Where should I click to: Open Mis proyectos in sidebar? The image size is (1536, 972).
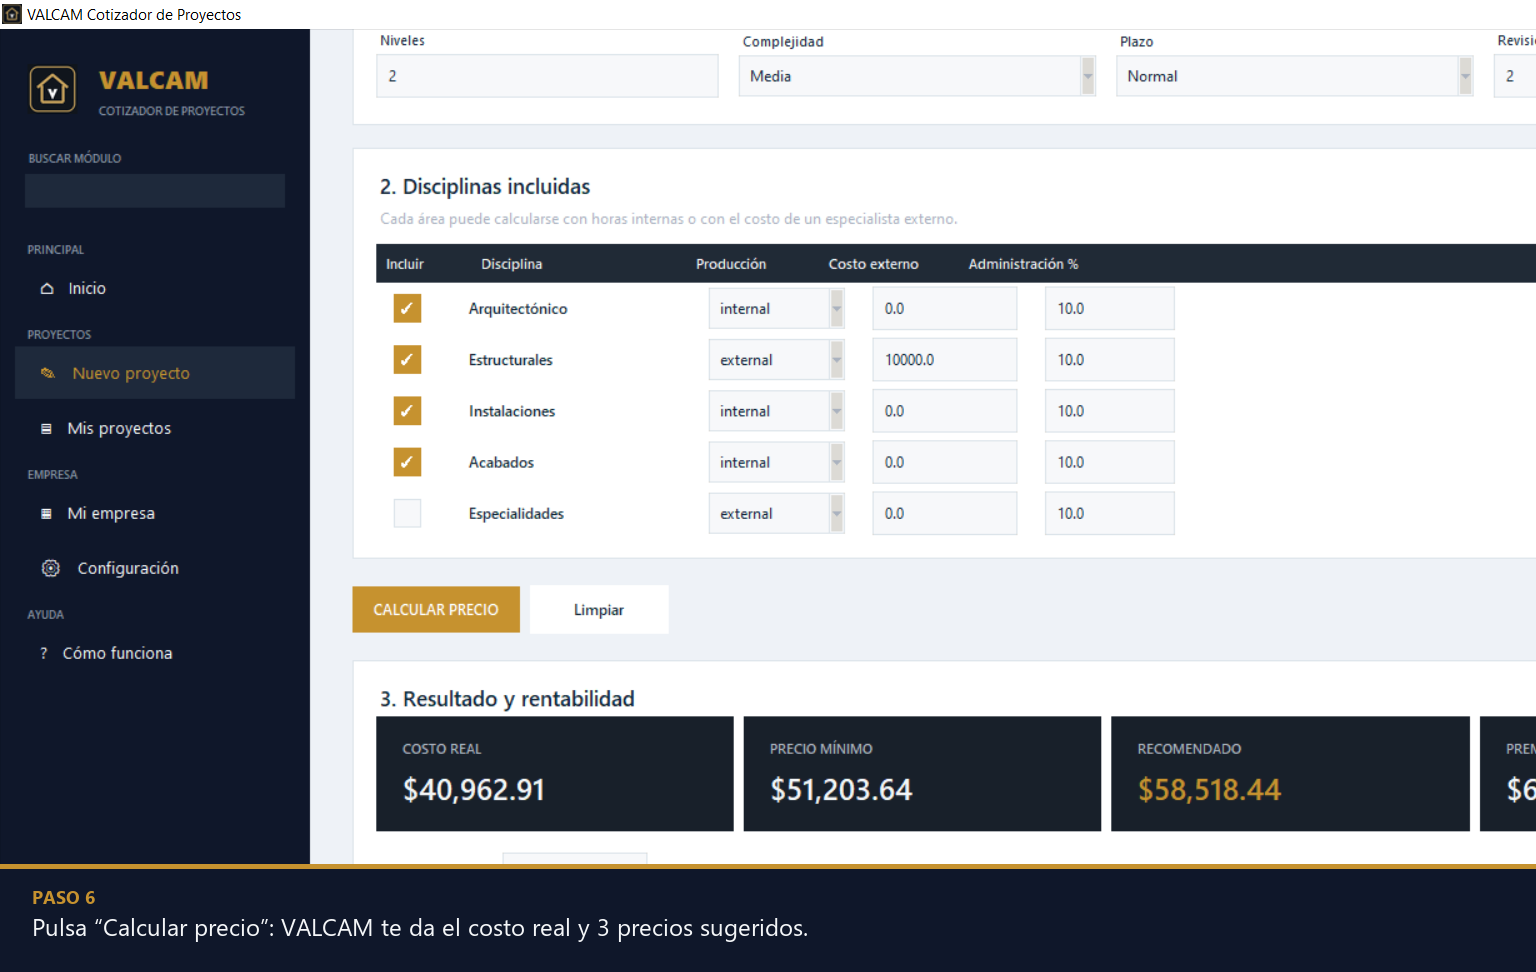(155, 428)
